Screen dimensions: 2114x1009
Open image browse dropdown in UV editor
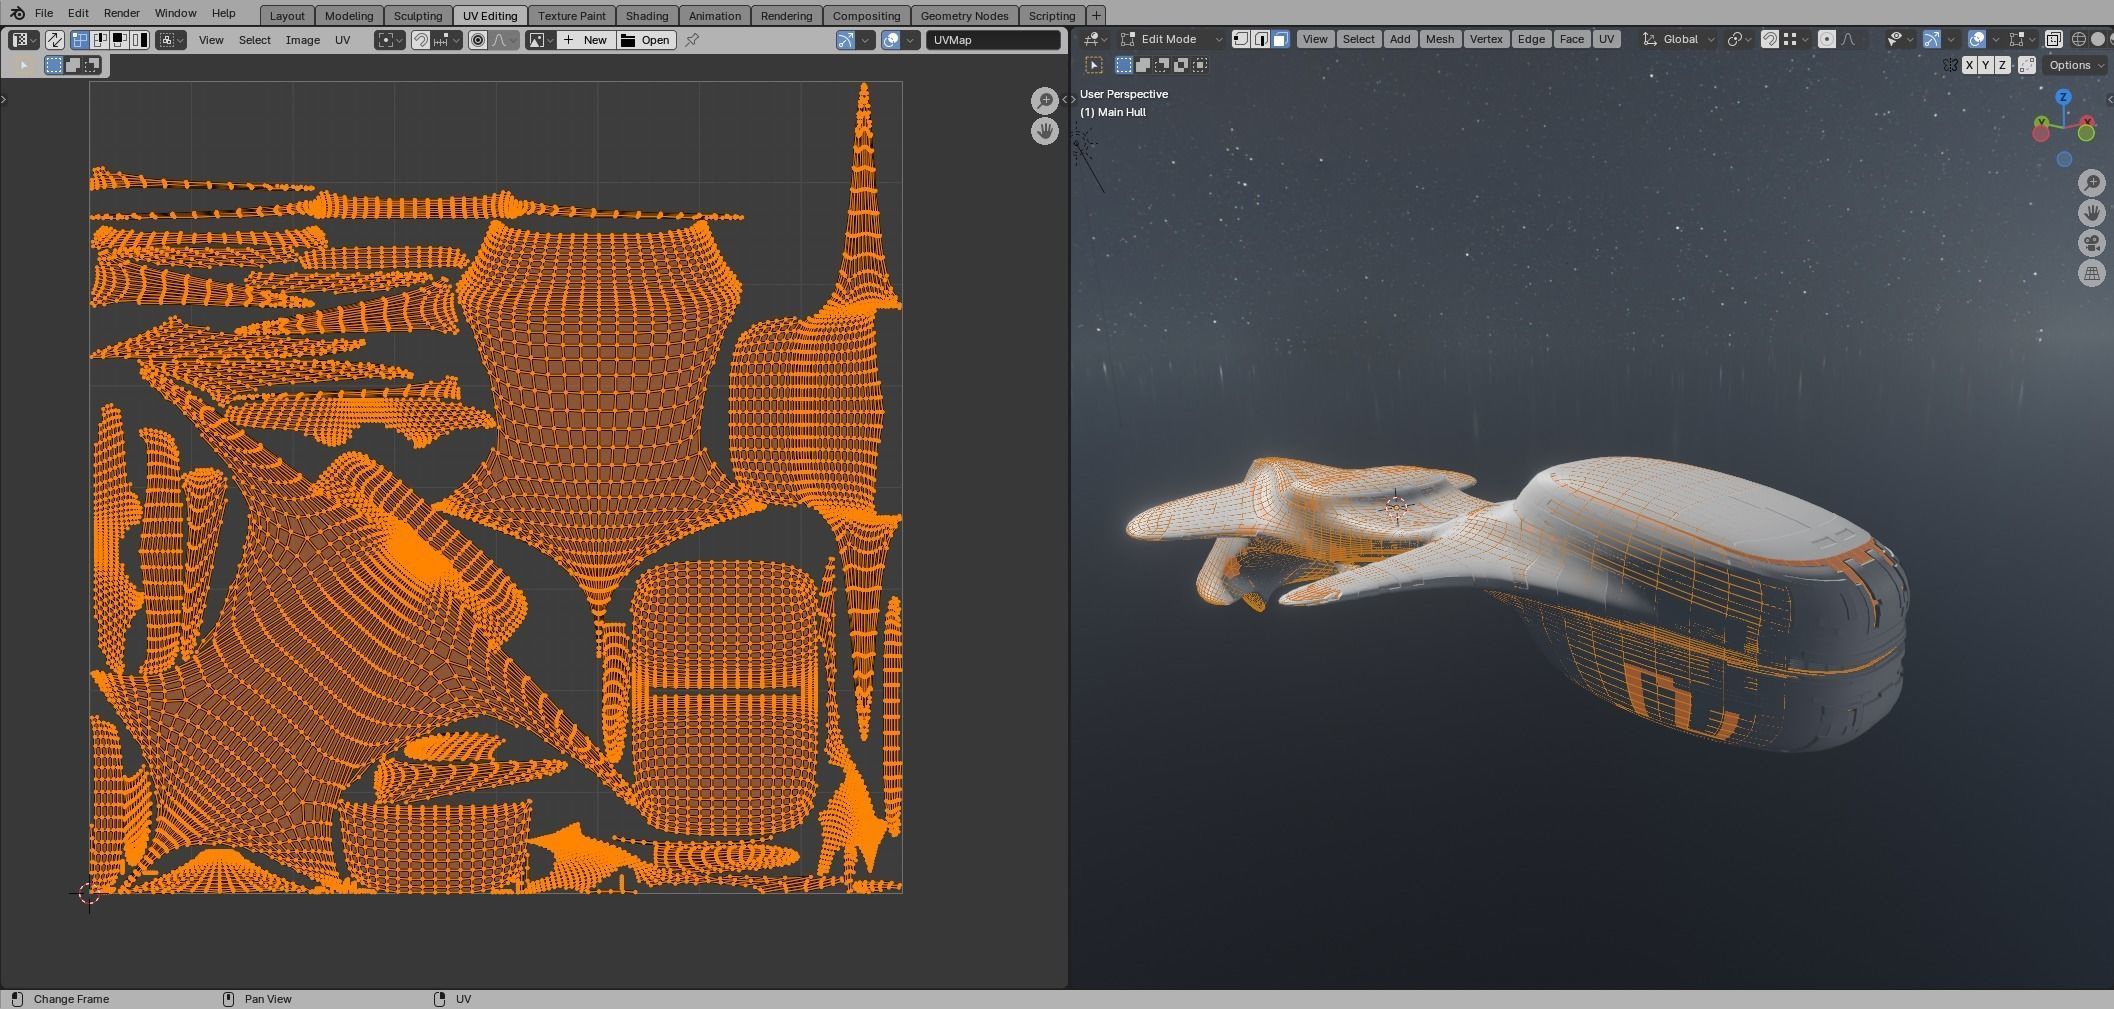coord(541,40)
